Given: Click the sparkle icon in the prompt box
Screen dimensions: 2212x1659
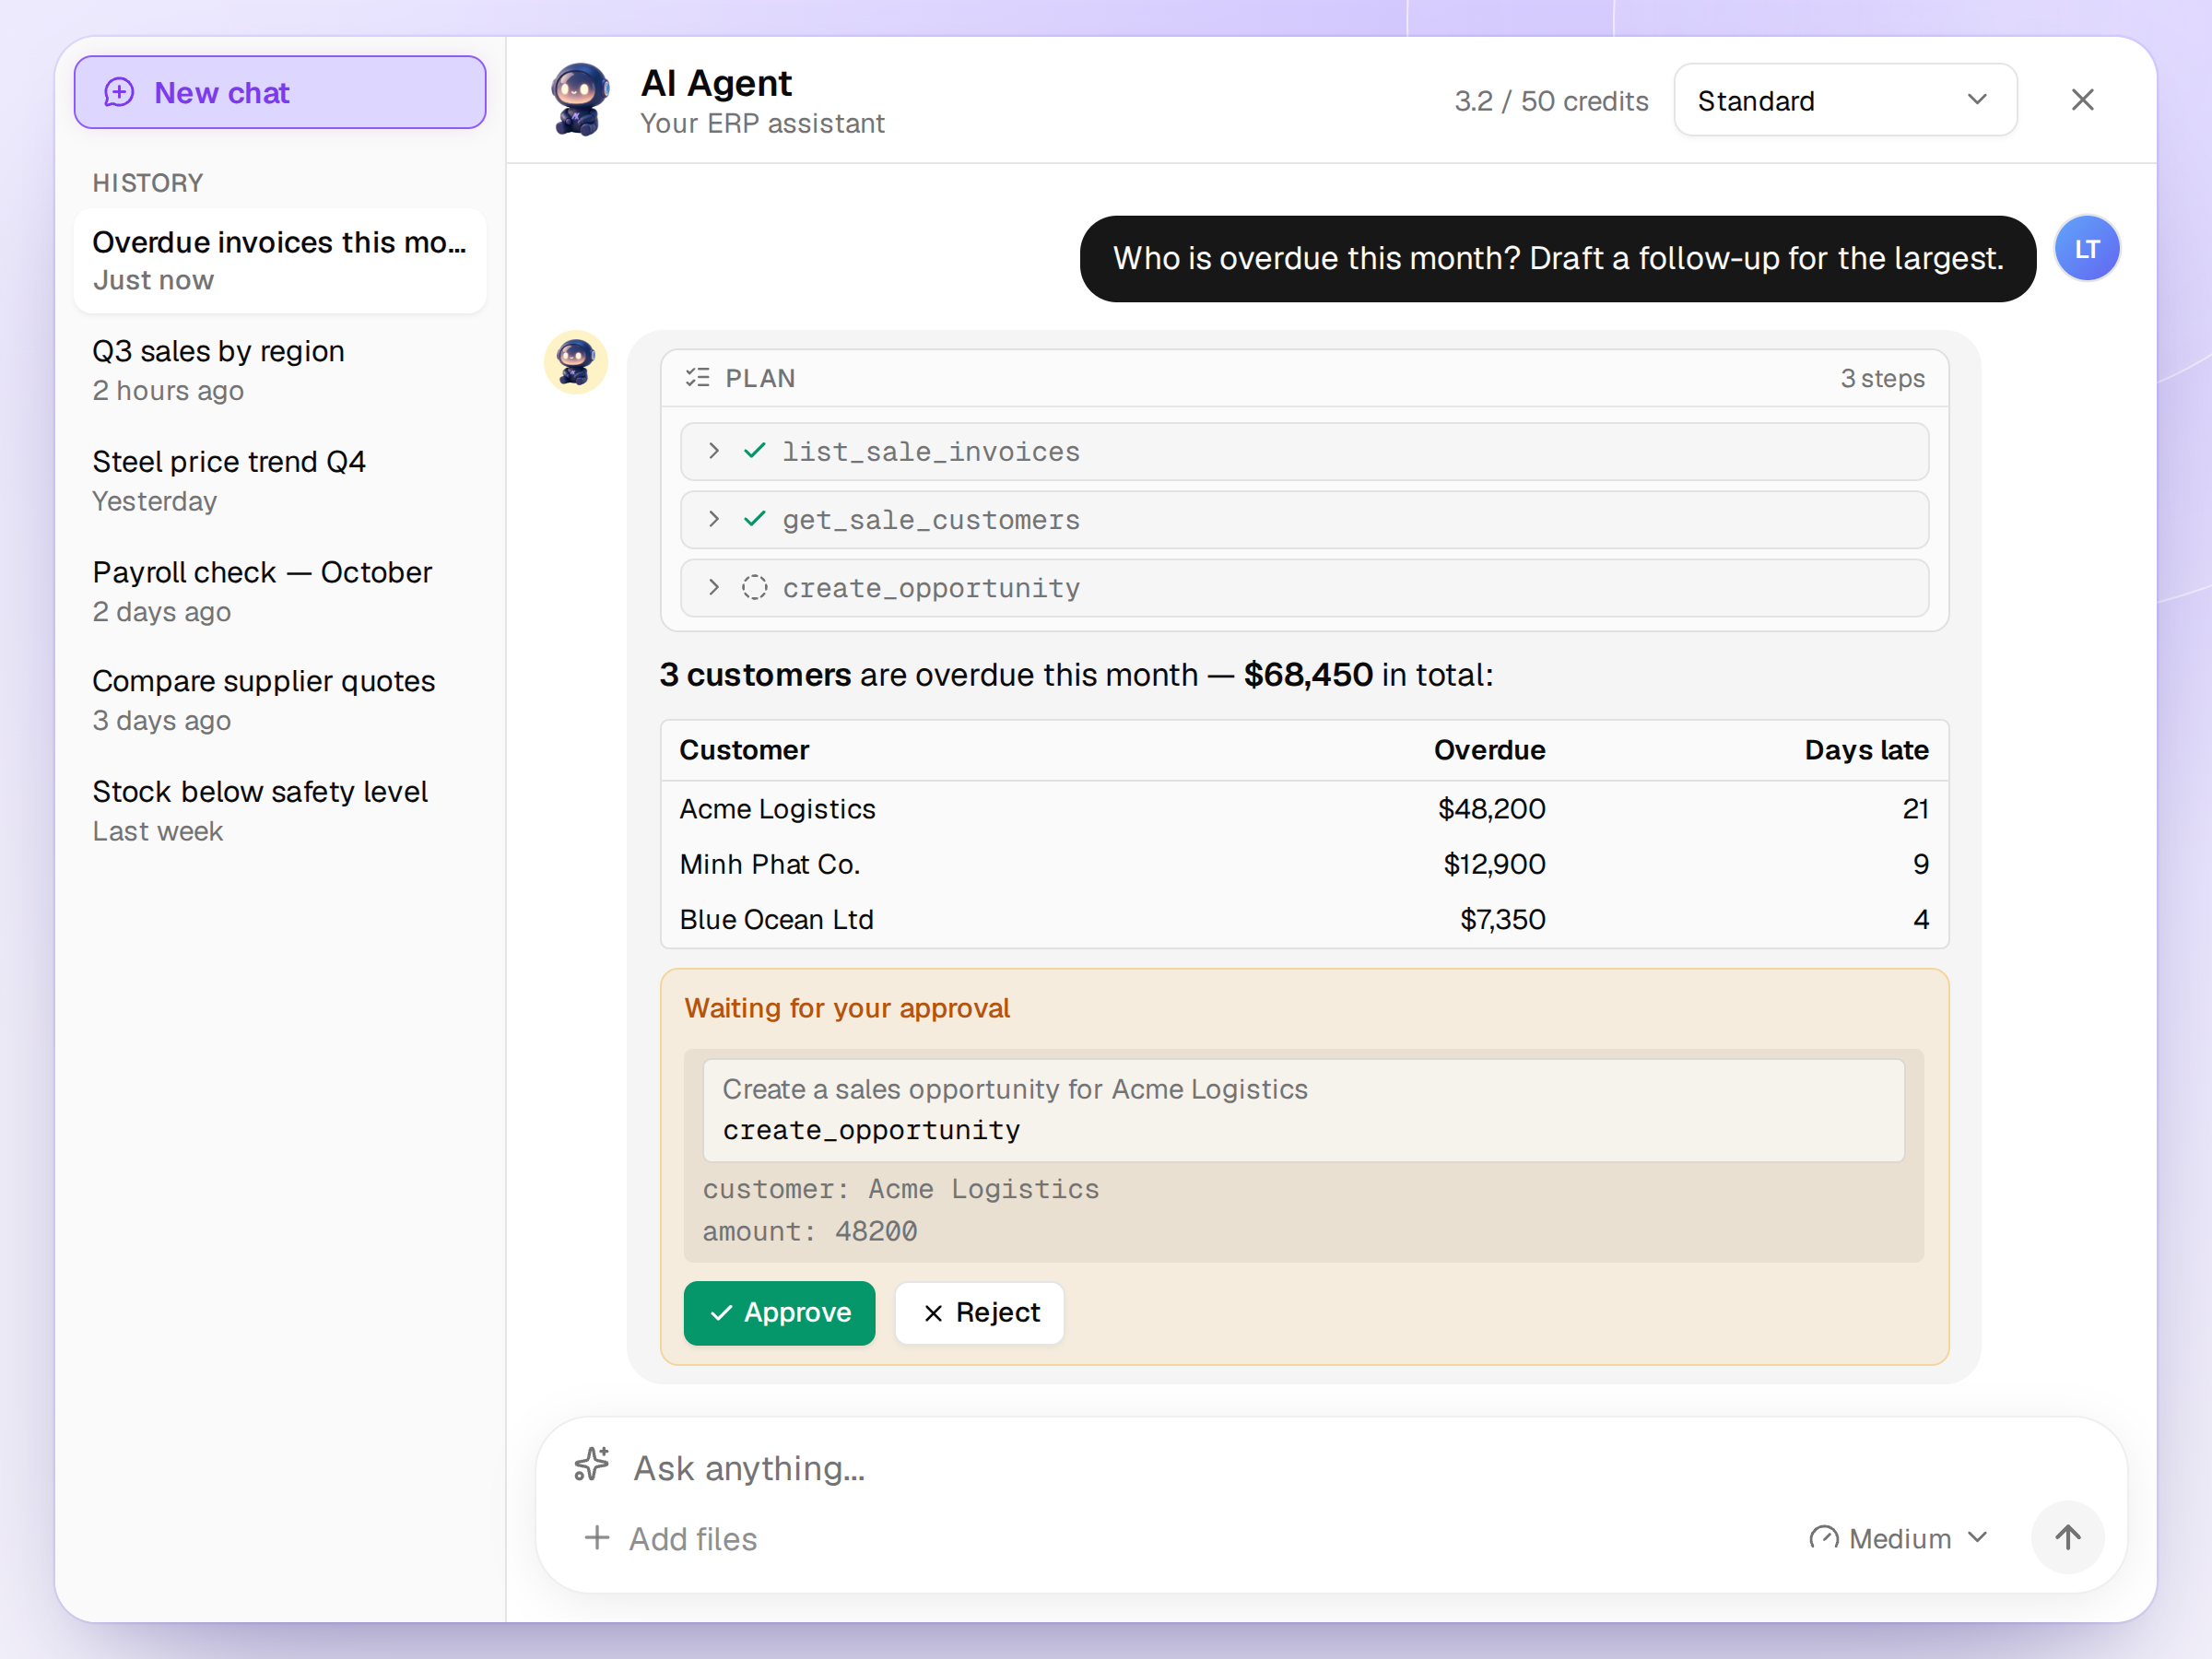Looking at the screenshot, I should (x=591, y=1465).
